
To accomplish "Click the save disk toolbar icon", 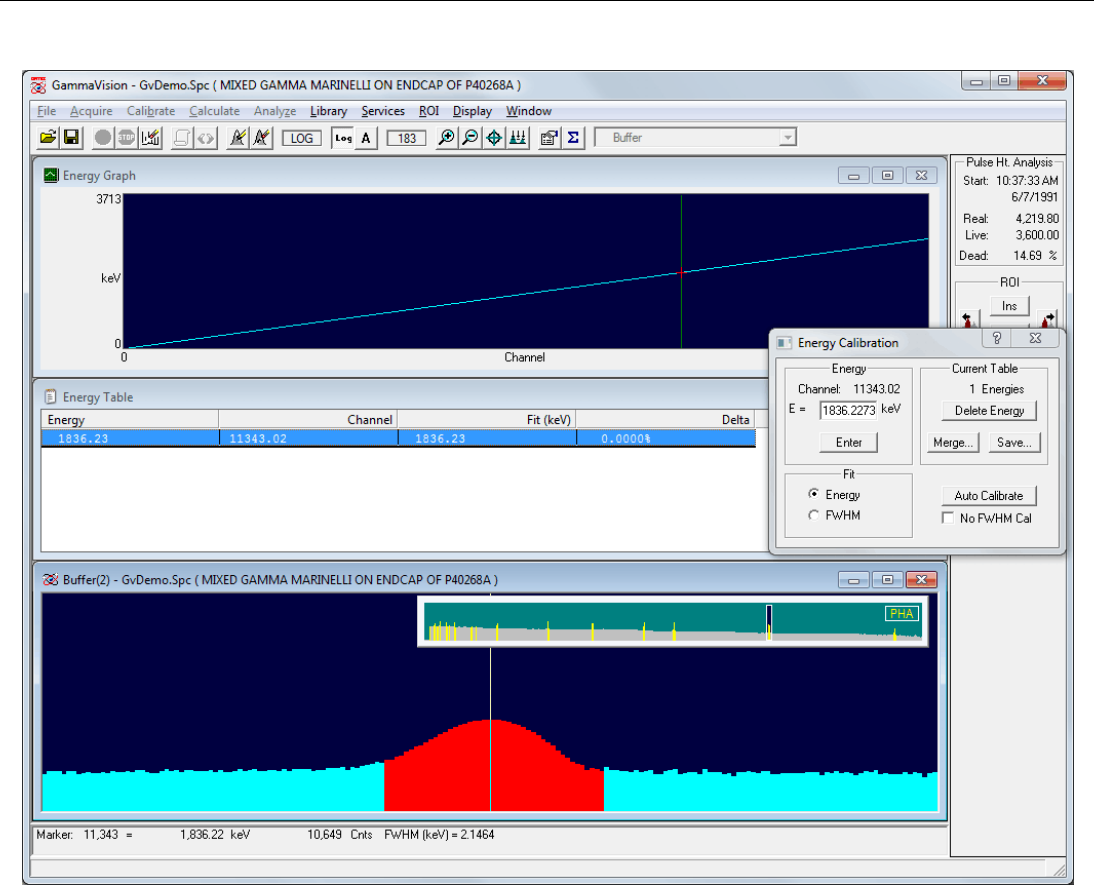I will 71,138.
